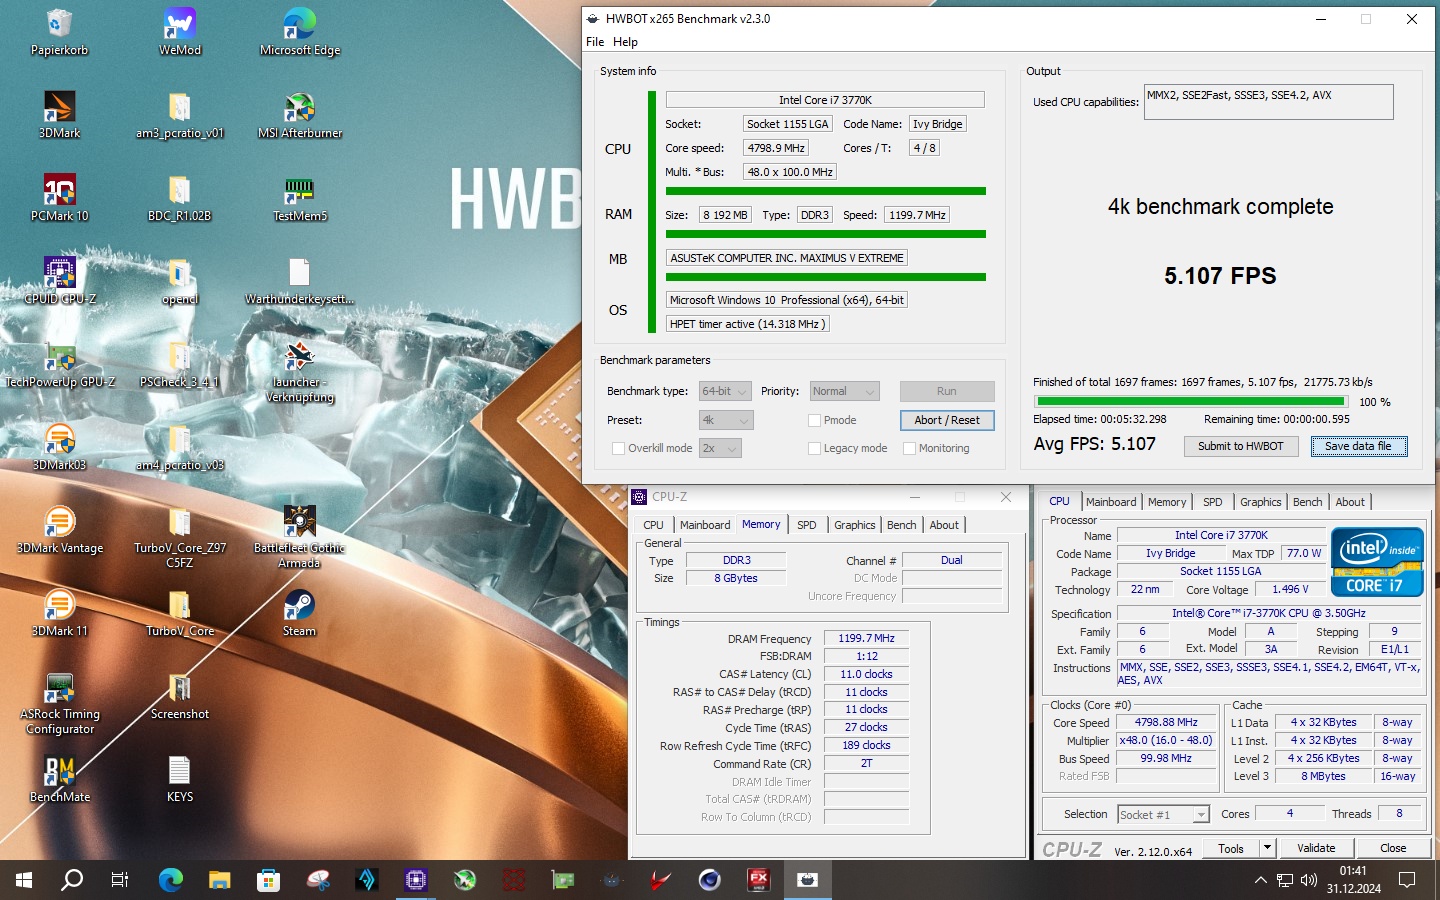Click the Abort / Reset button
Screen dimensions: 1440x900
pos(947,420)
